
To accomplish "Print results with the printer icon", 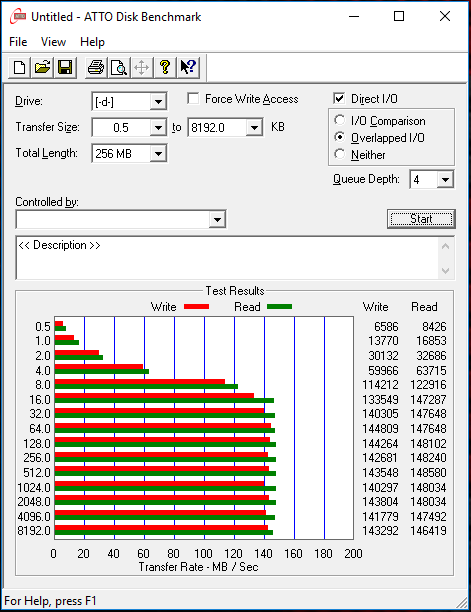I will (96, 68).
